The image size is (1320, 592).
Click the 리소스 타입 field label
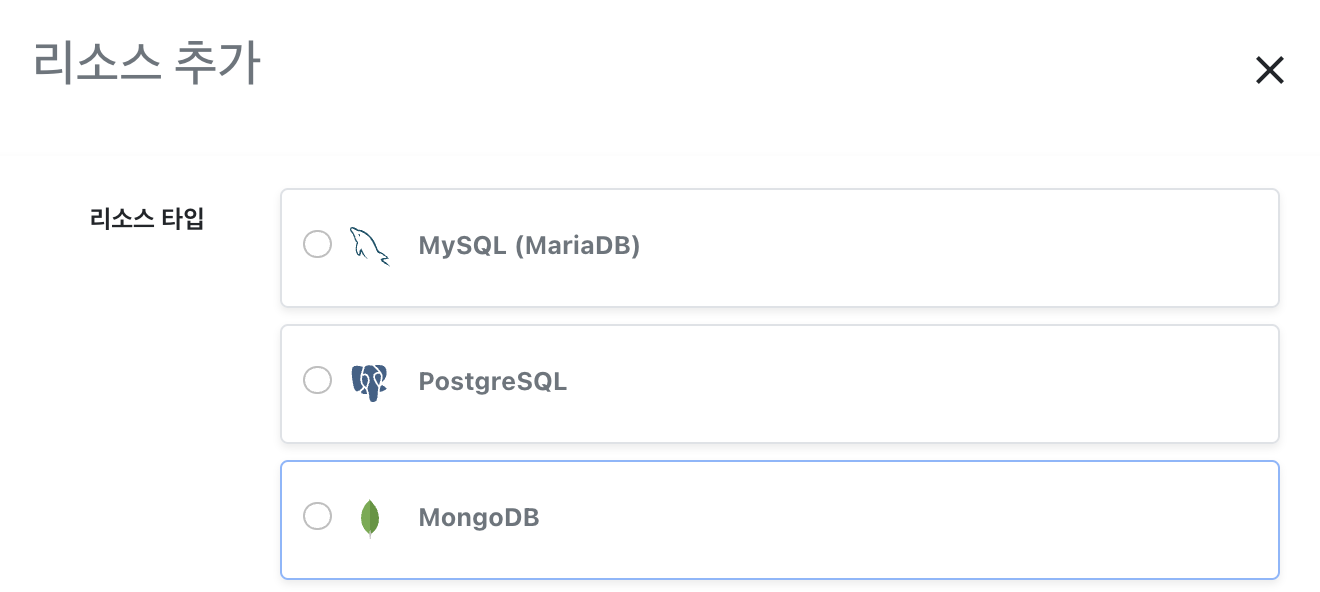[147, 219]
